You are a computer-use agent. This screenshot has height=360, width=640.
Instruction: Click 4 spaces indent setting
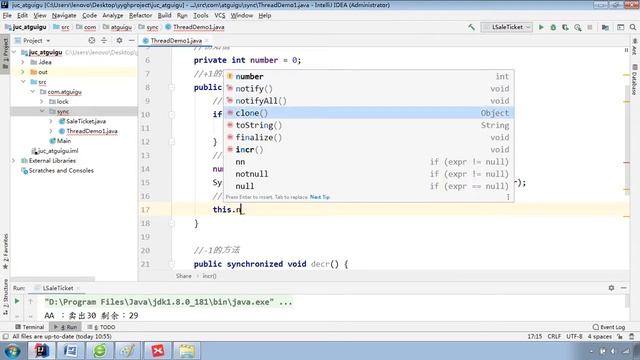[x=600, y=336]
